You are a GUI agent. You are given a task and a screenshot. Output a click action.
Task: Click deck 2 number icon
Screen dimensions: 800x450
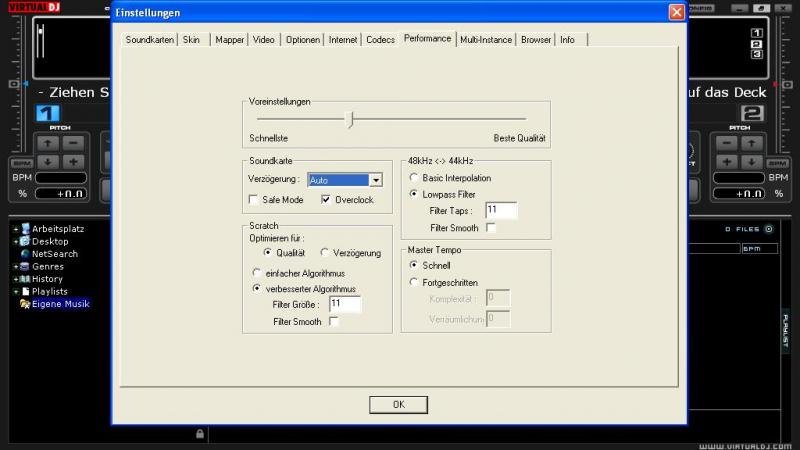pyautogui.click(x=752, y=113)
